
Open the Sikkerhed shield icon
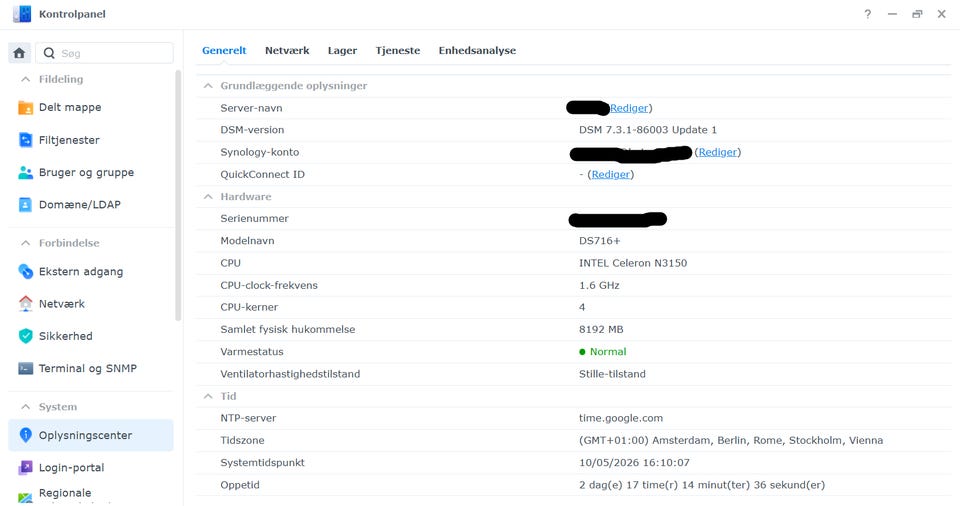[25, 336]
